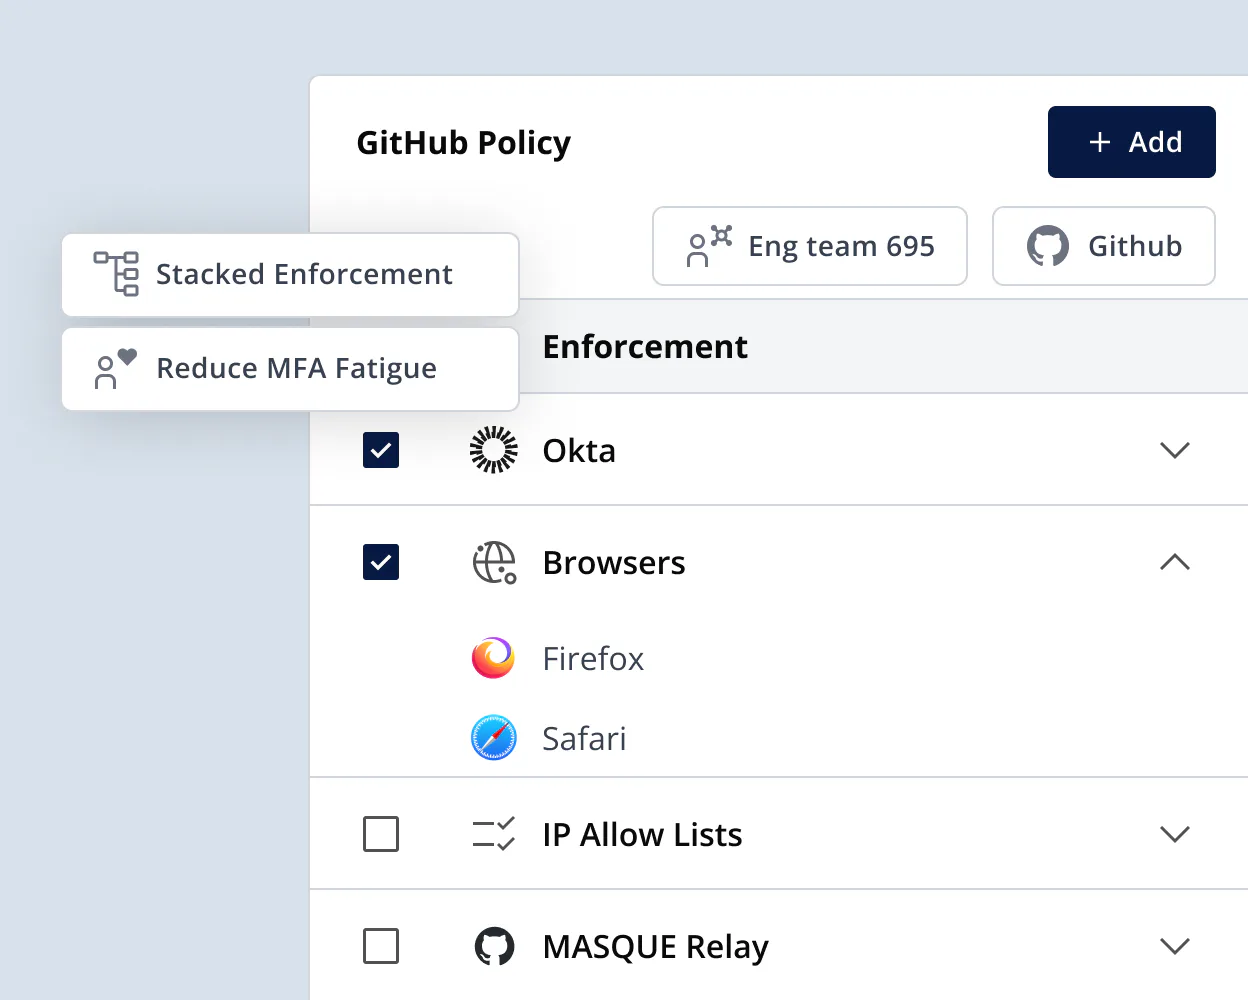Click the Firefox browser icon
1248x1000 pixels.
[493, 658]
